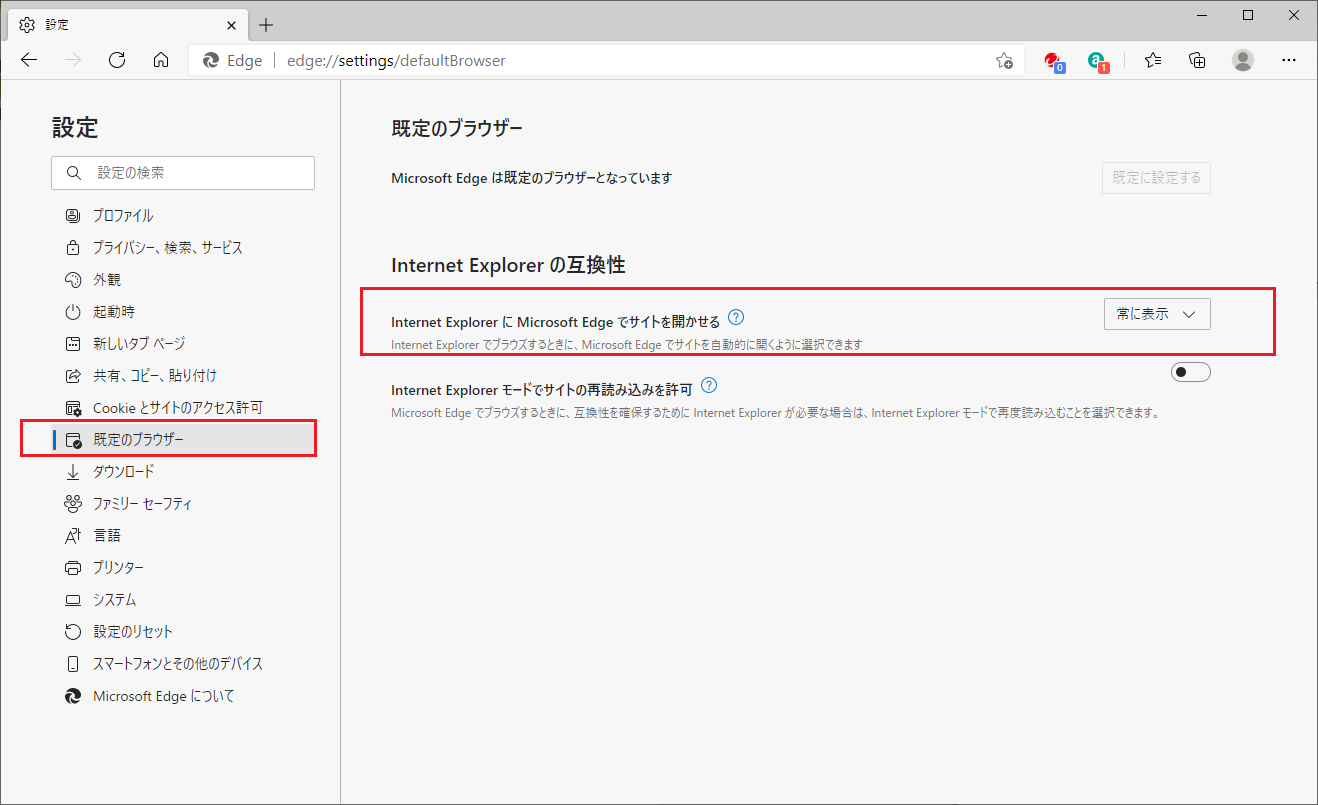Select the 設定 browser tab
The height and width of the screenshot is (805, 1318).
click(x=128, y=24)
